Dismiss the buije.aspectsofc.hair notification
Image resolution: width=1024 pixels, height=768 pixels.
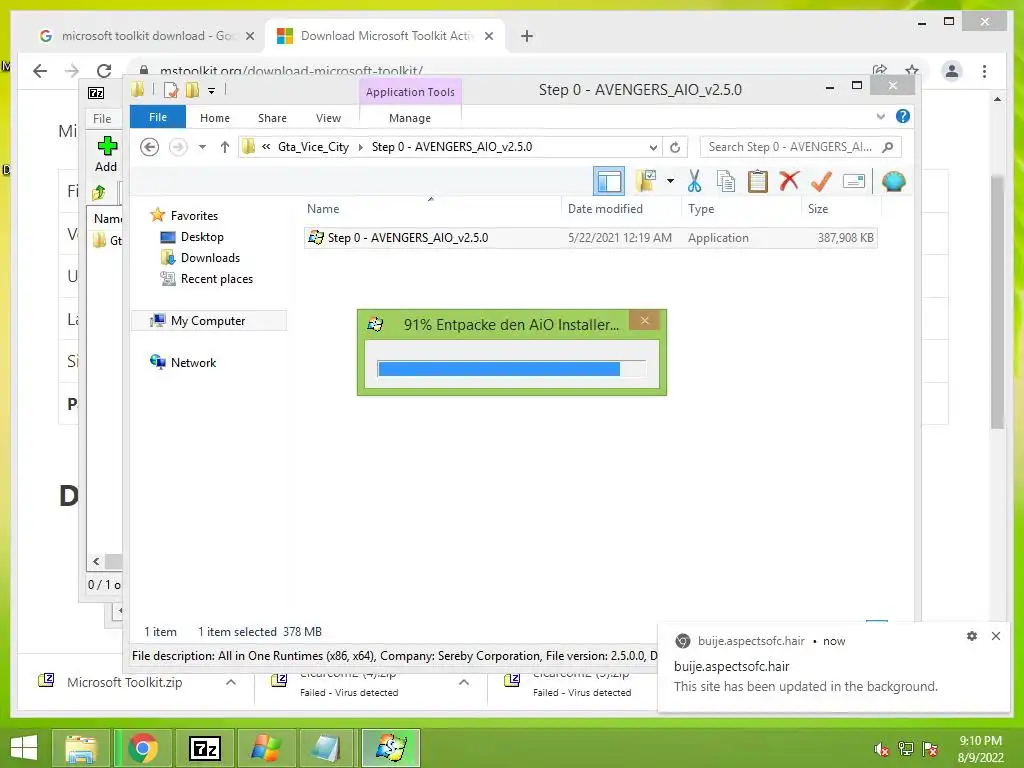(996, 636)
